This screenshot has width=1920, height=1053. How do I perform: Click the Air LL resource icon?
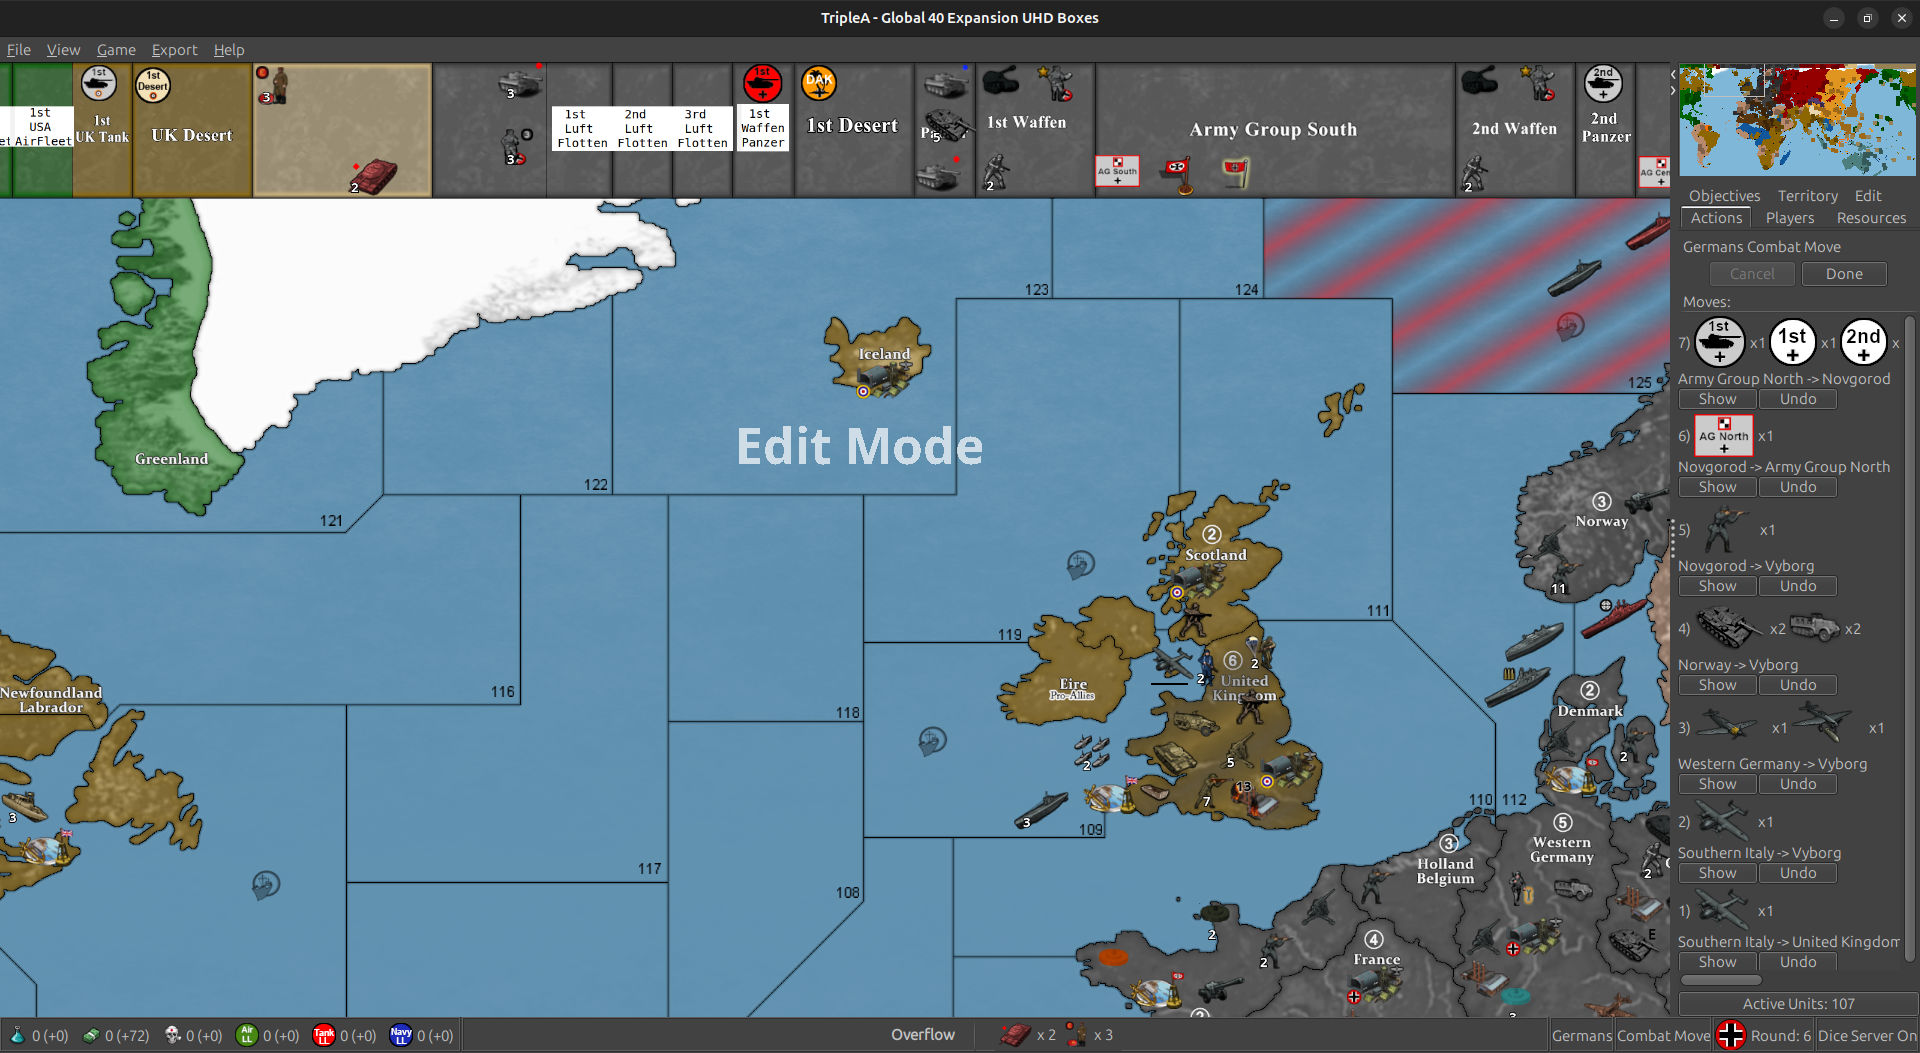246,1035
